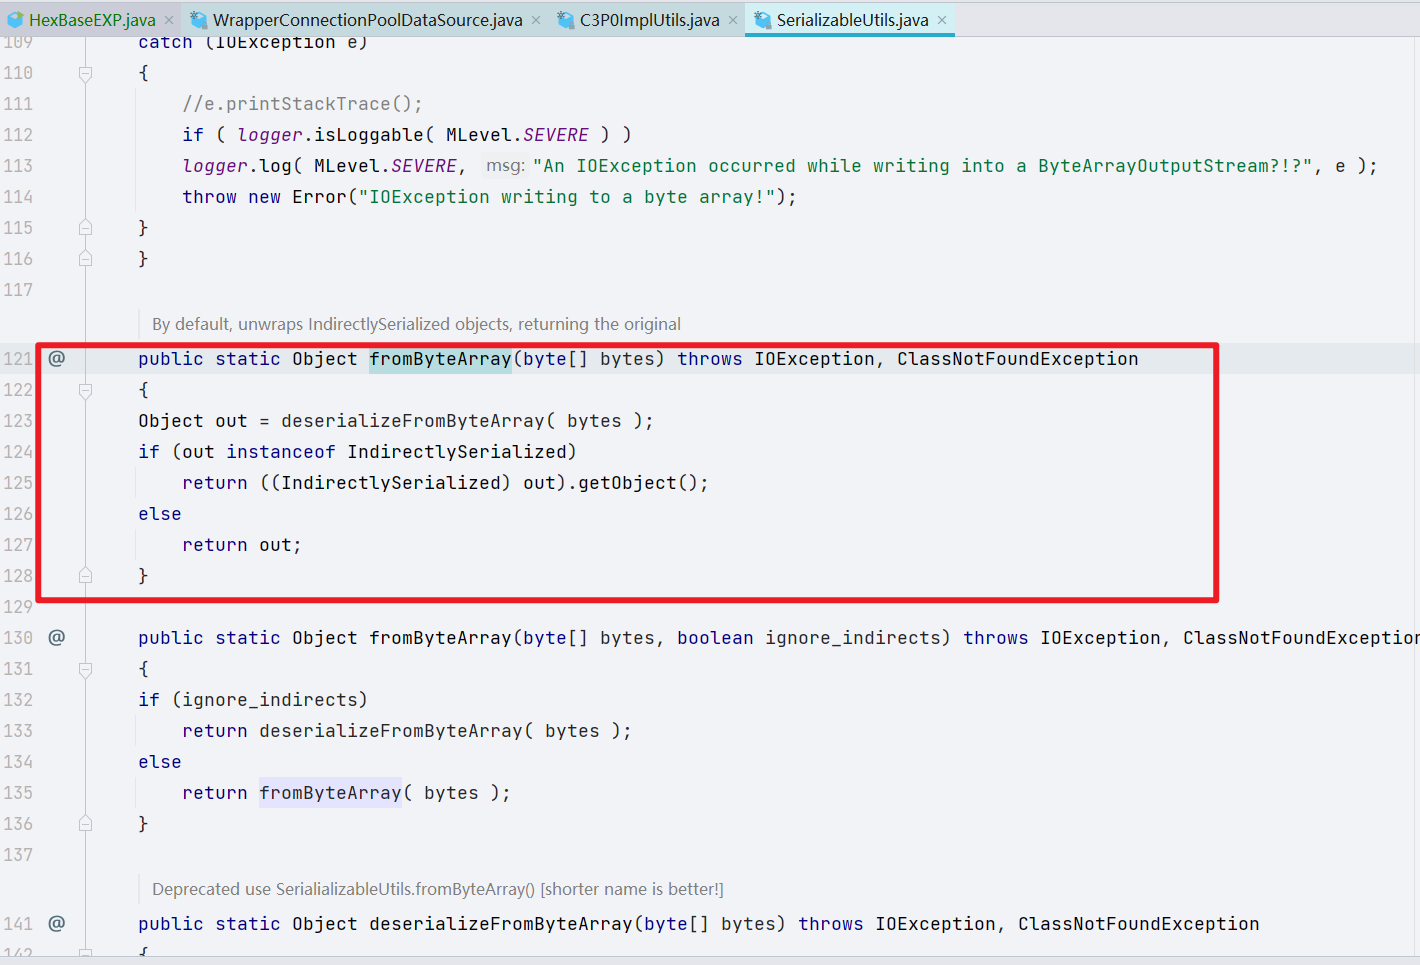Close the WrapperConnectionPoolDataSource.java tab

536,20
